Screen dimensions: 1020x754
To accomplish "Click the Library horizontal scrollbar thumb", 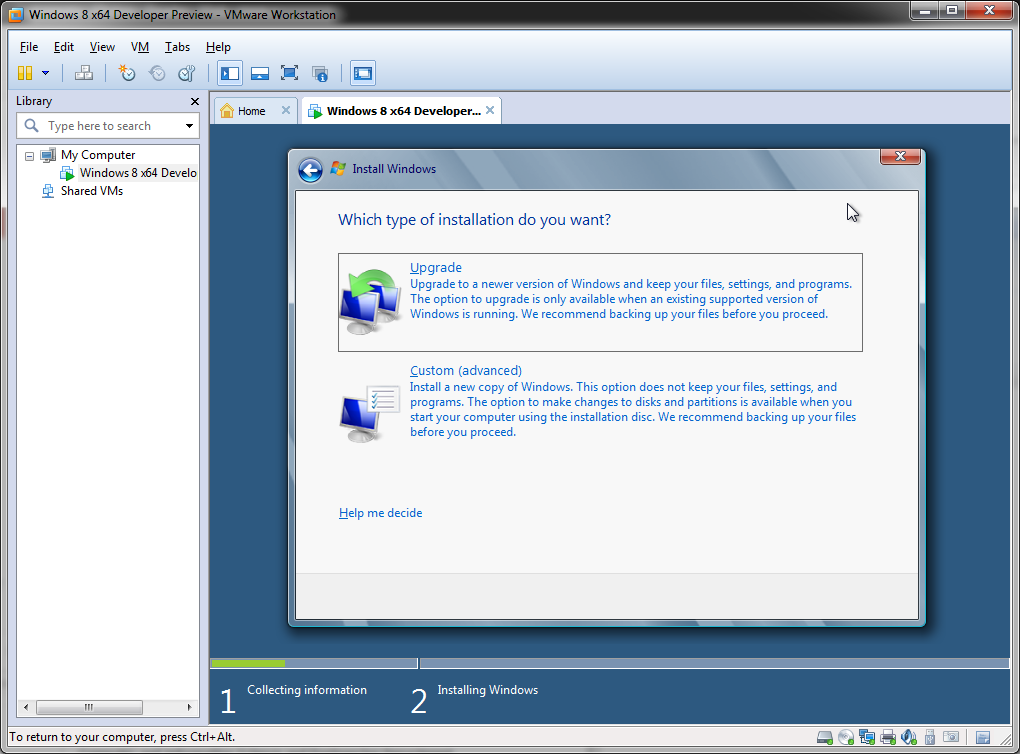I will click(x=89, y=707).
